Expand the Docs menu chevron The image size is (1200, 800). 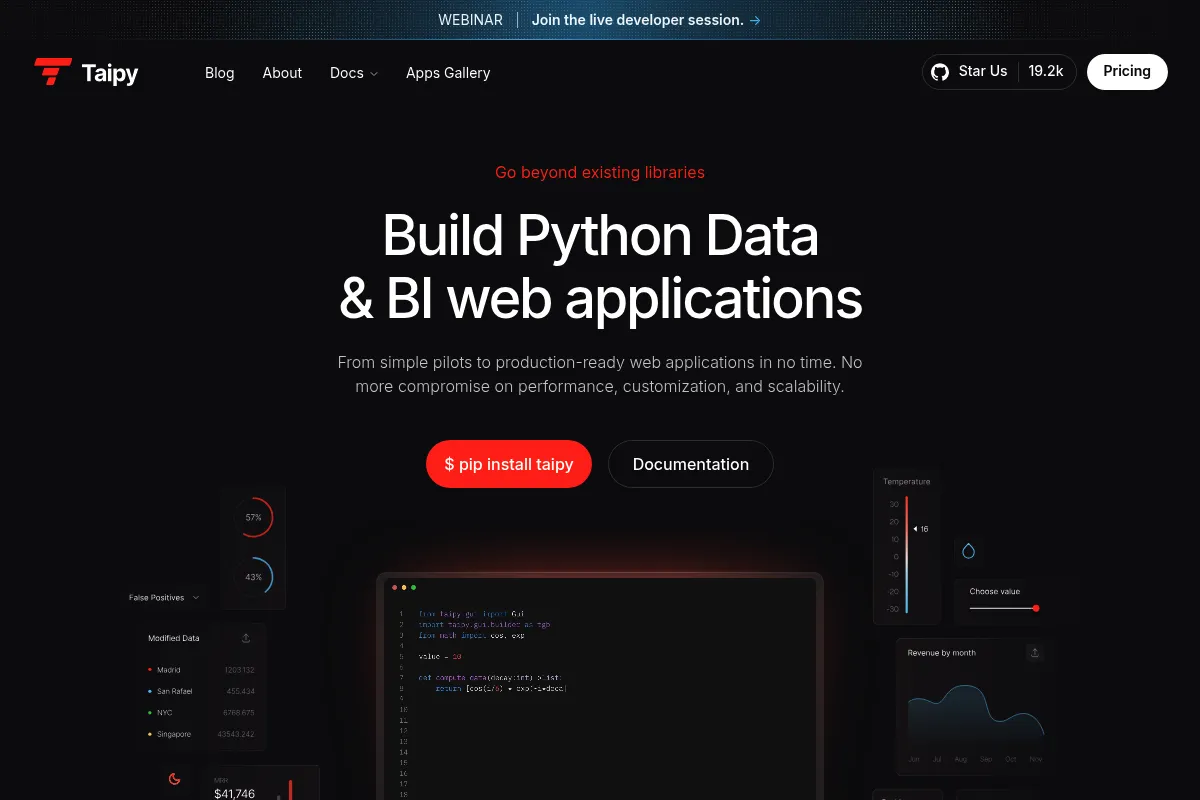[374, 74]
